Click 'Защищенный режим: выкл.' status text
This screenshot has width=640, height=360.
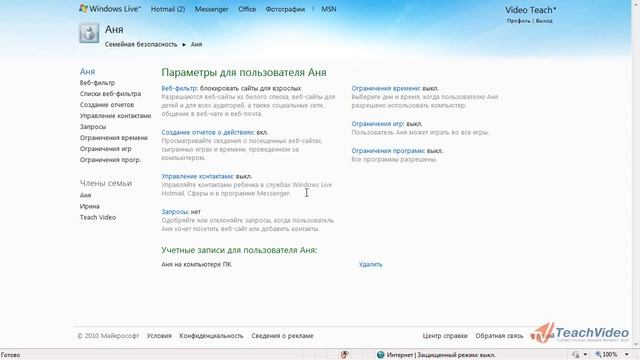tap(456, 355)
